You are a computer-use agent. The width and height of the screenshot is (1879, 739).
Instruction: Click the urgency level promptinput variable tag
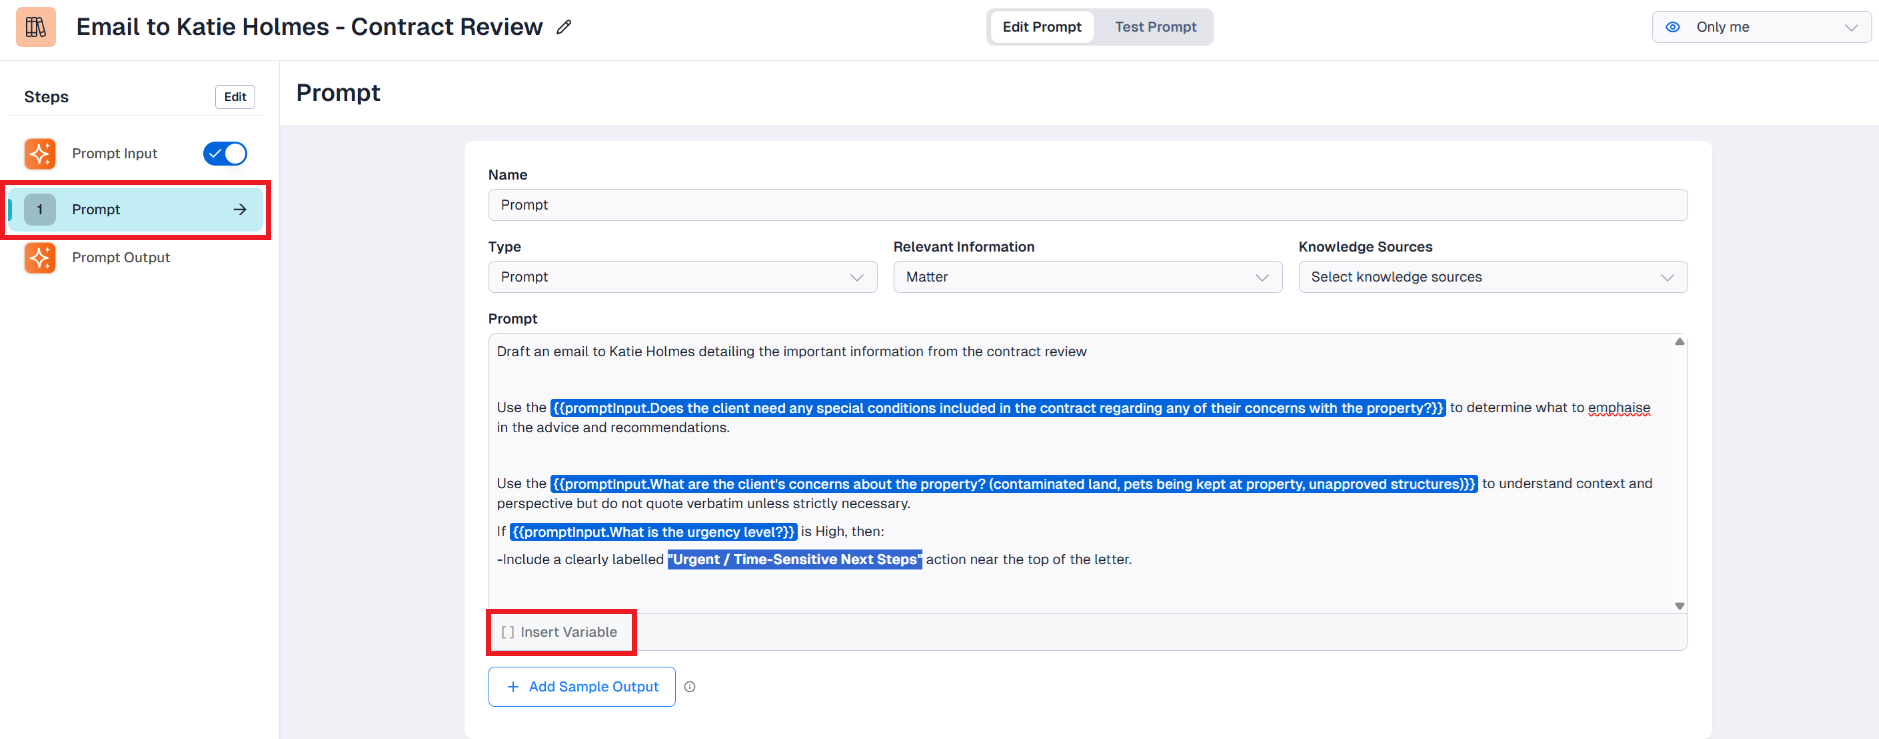[x=654, y=532]
